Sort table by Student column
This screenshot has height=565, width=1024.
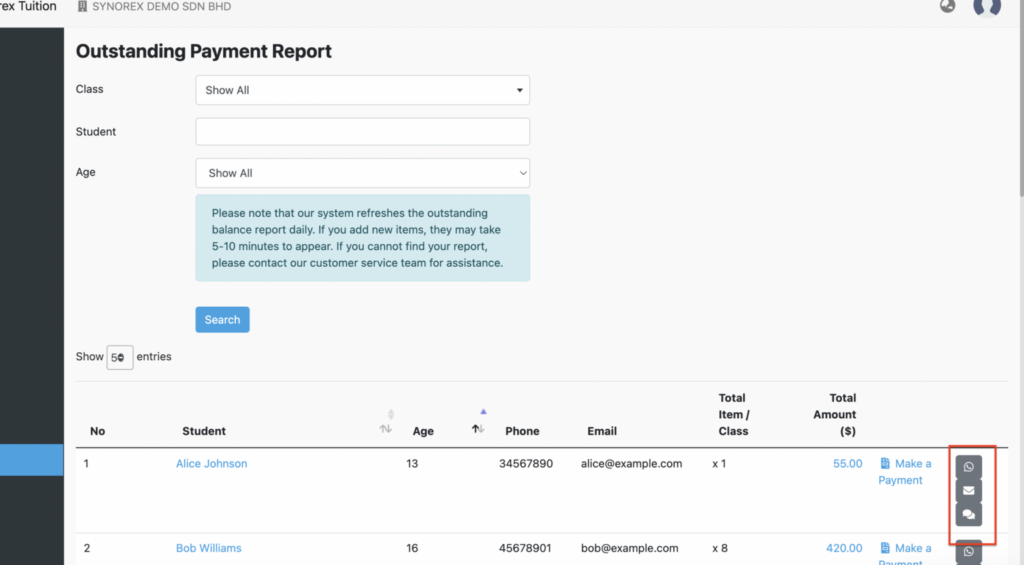coord(385,428)
